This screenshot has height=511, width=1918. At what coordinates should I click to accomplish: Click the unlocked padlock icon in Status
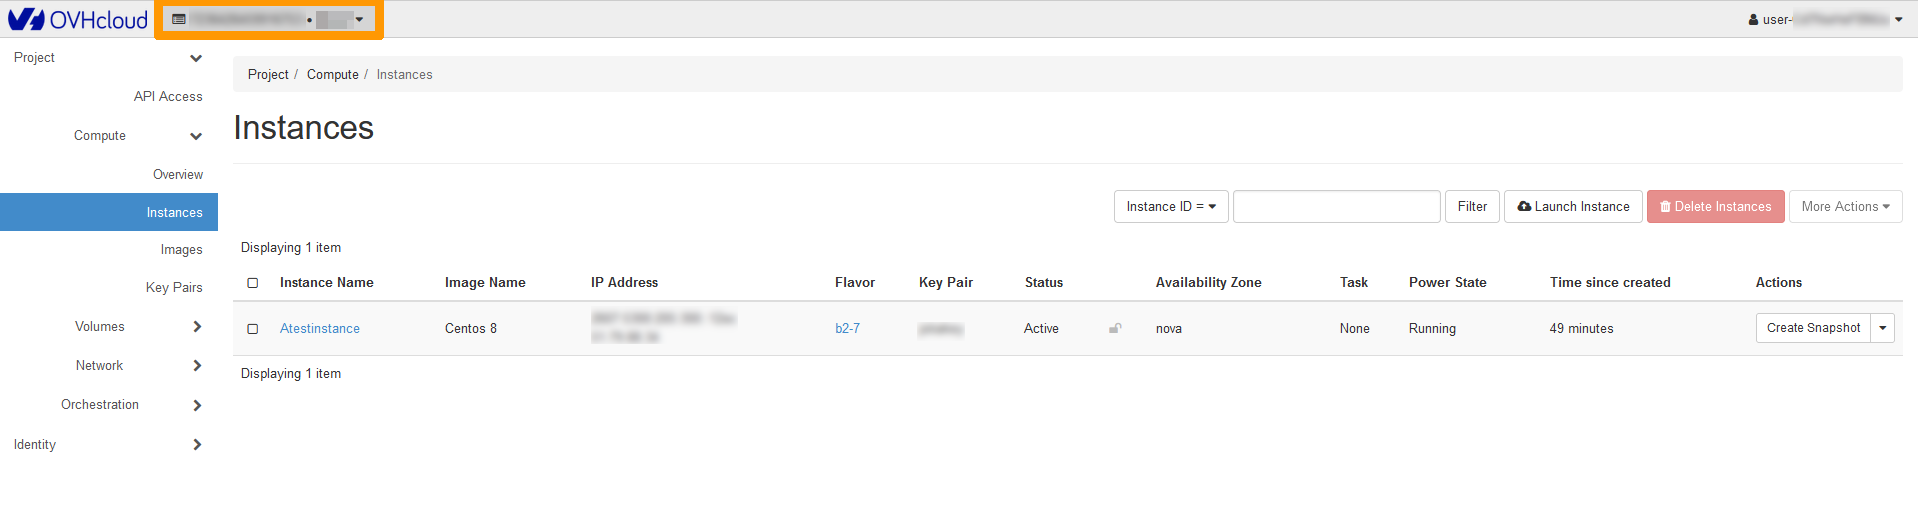[x=1115, y=328]
